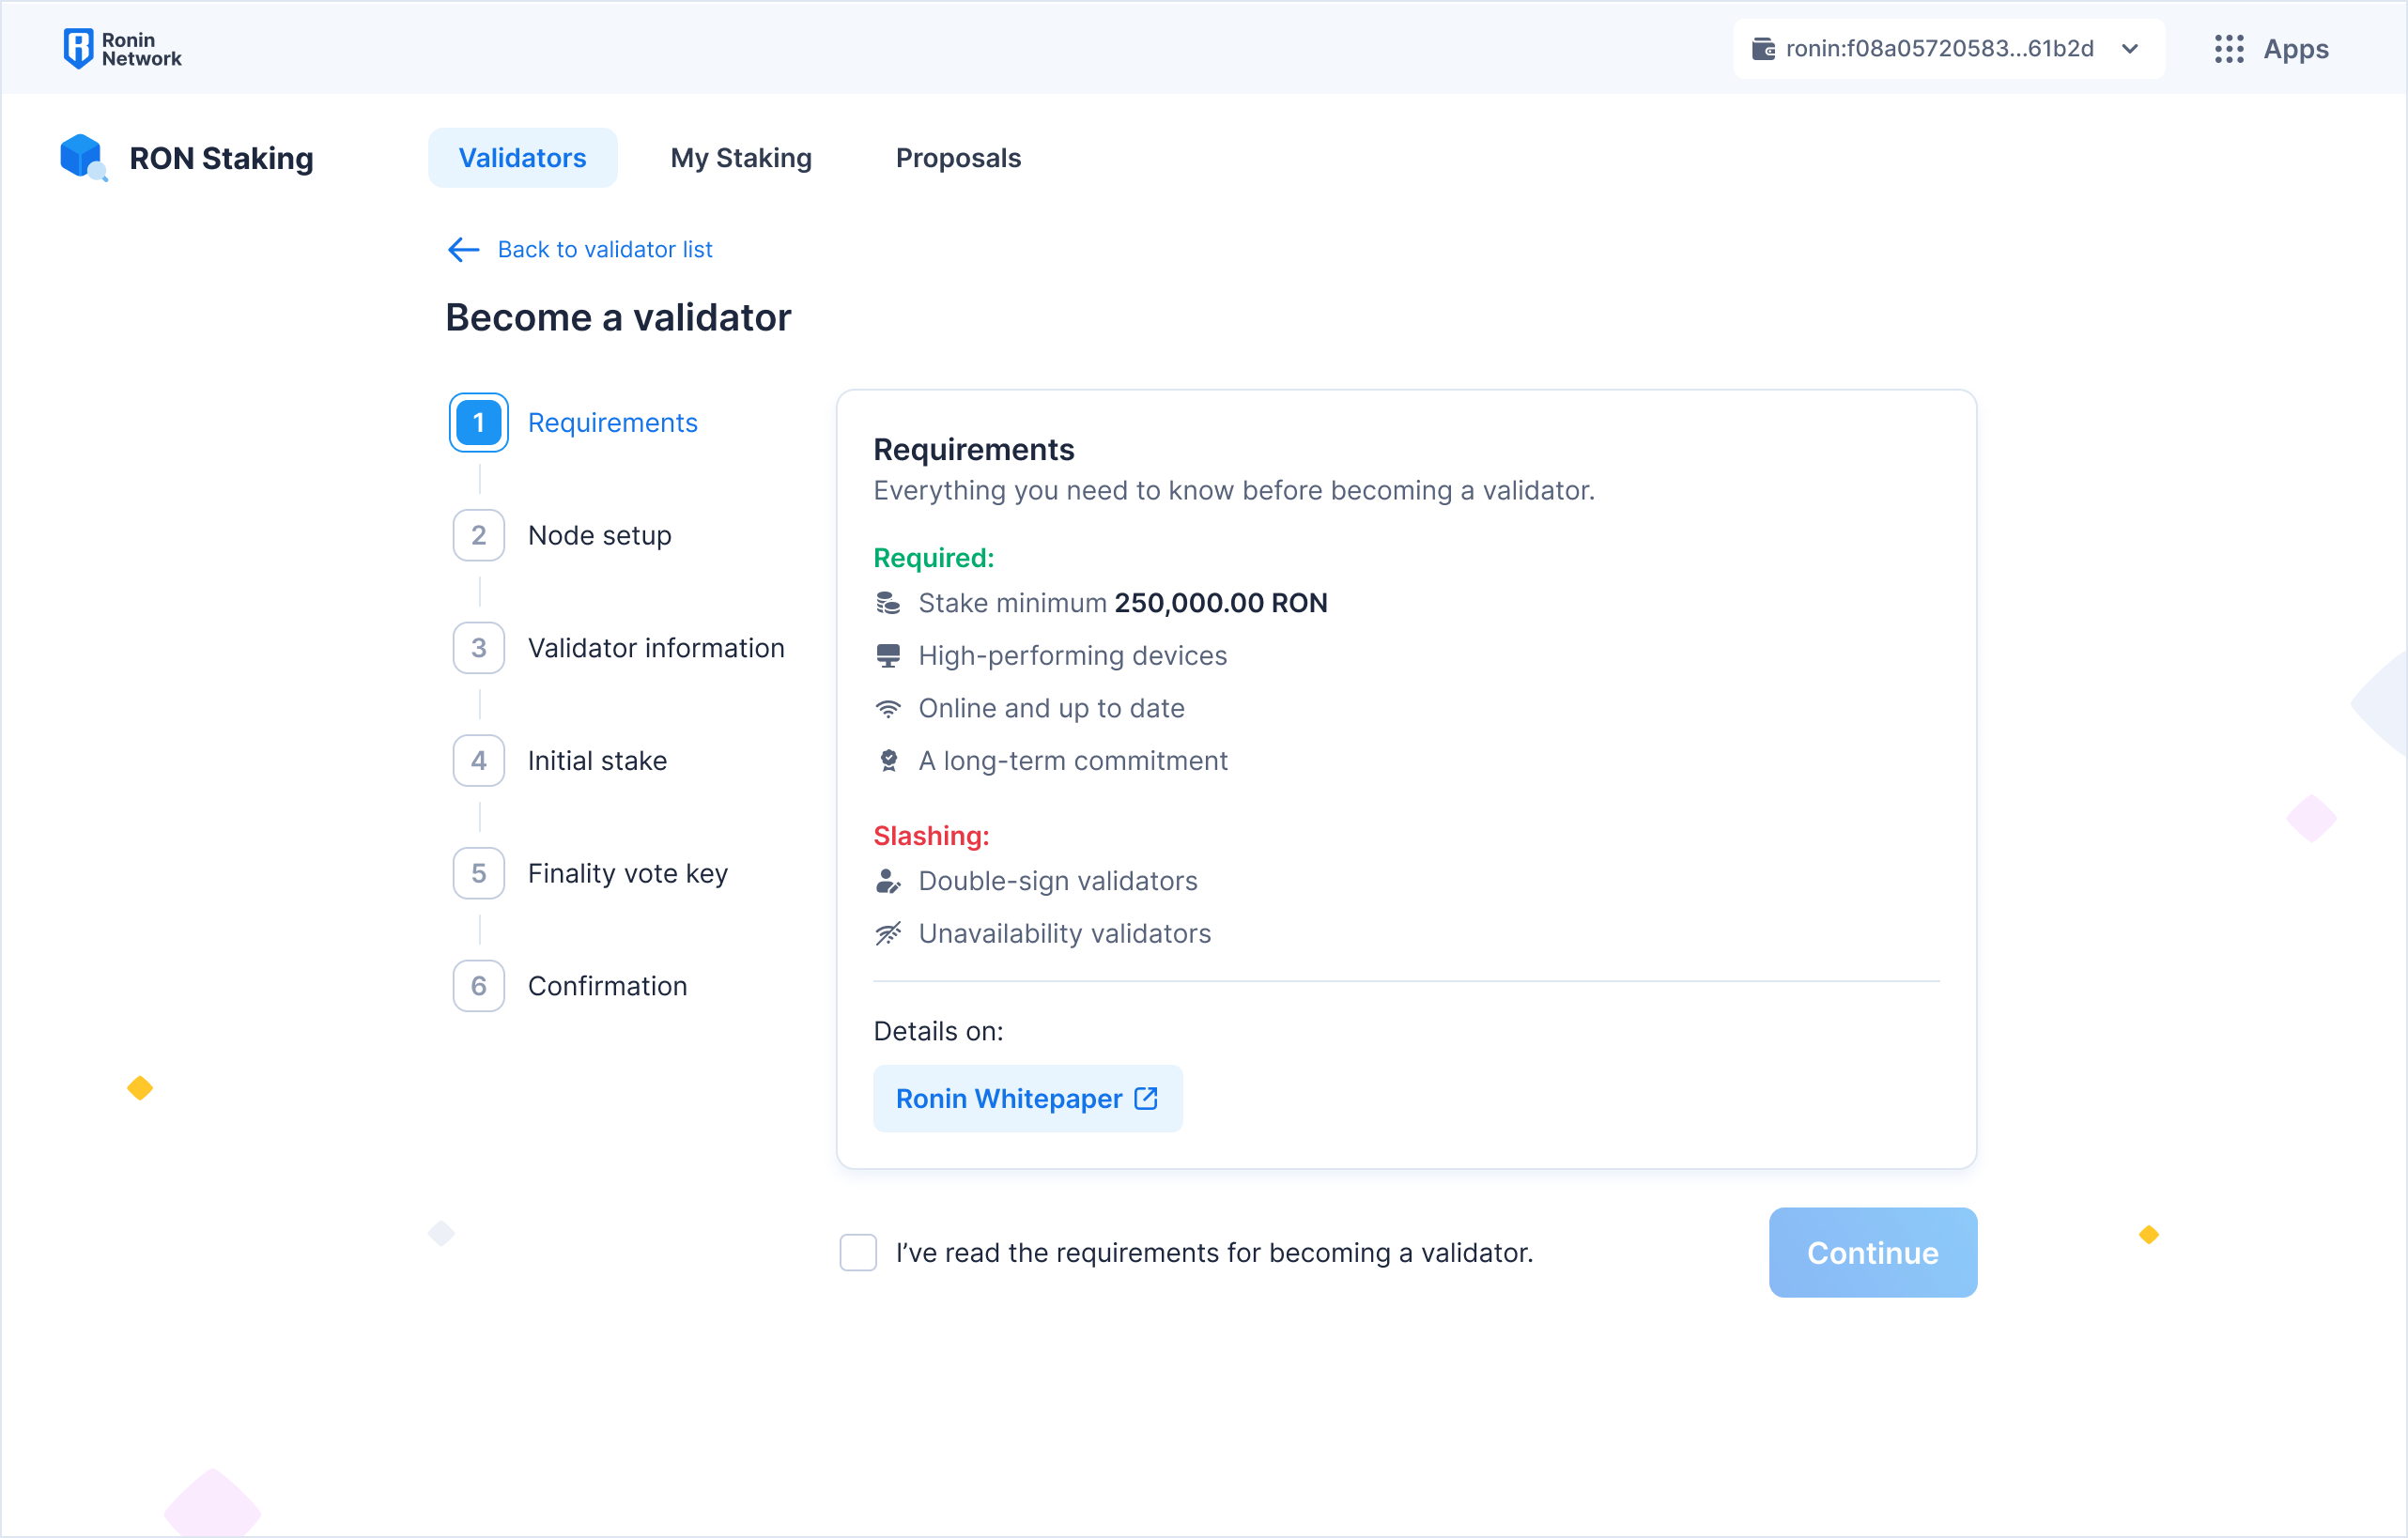Select the Requirements step label
The image size is (2408, 1538).
pyautogui.click(x=613, y=422)
